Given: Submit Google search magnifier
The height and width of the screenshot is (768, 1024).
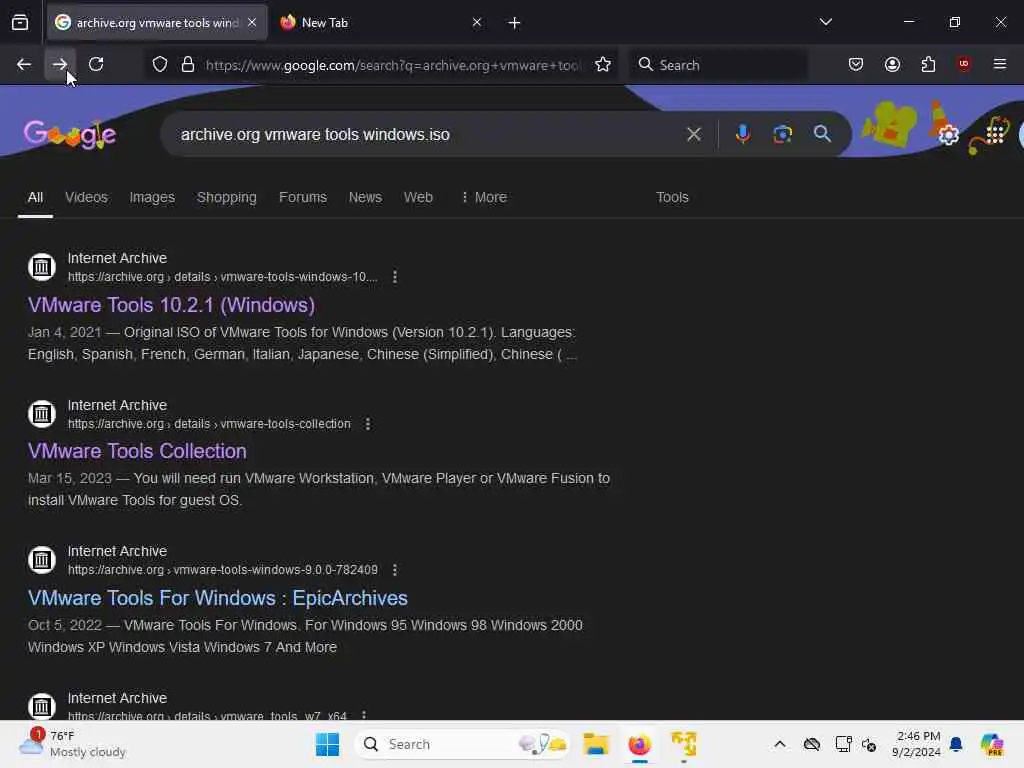Looking at the screenshot, I should pyautogui.click(x=822, y=135).
